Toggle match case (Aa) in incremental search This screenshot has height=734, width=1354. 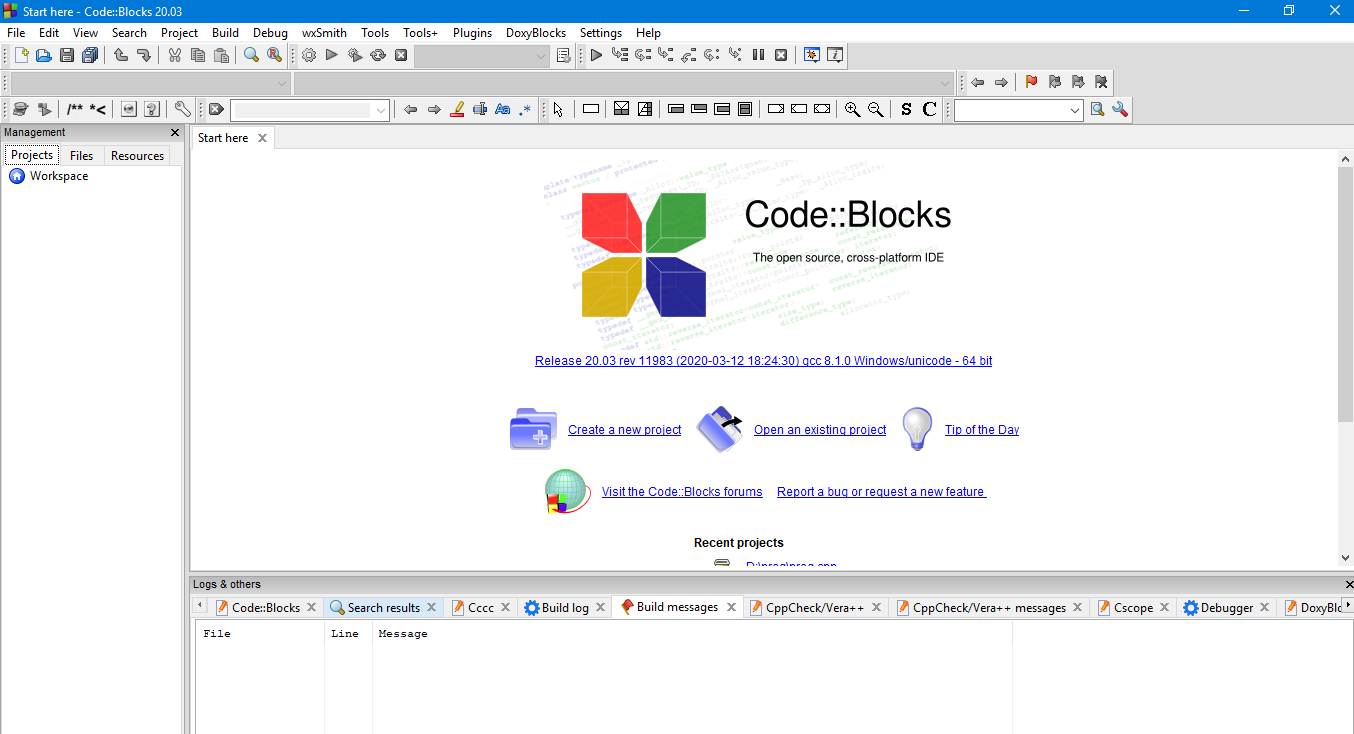(x=503, y=109)
